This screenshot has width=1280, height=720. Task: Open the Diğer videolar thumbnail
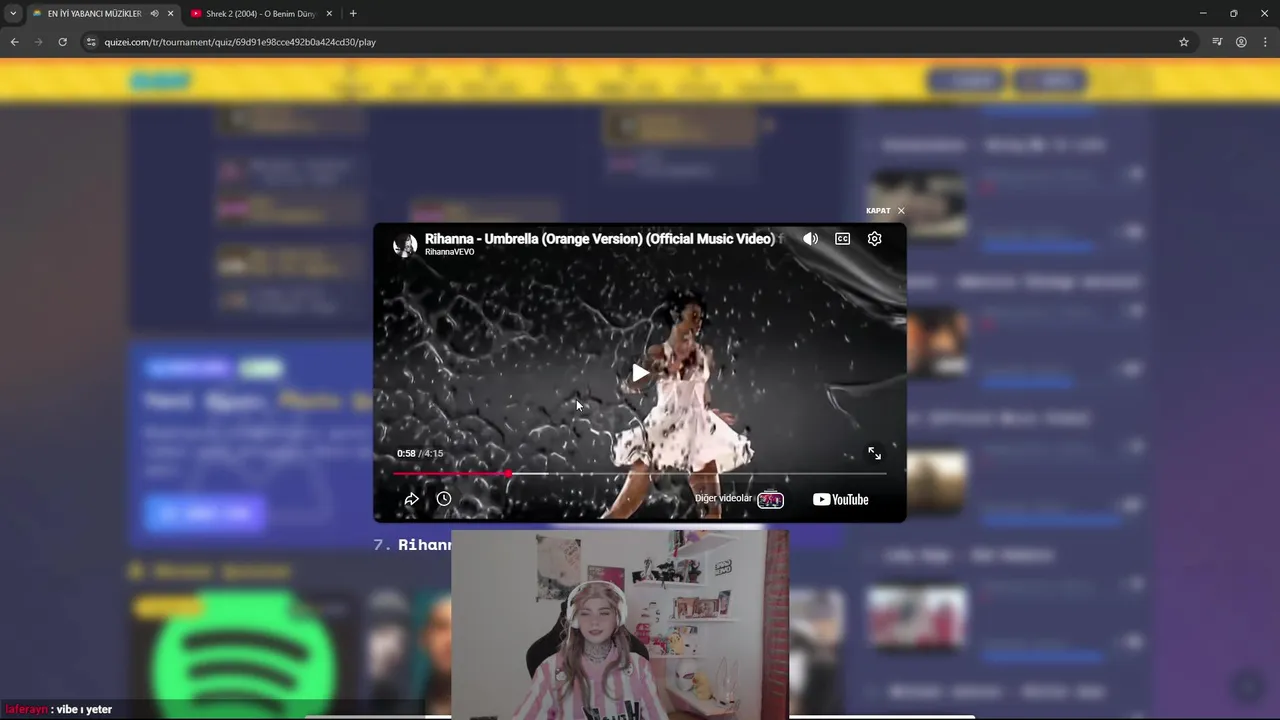point(770,499)
